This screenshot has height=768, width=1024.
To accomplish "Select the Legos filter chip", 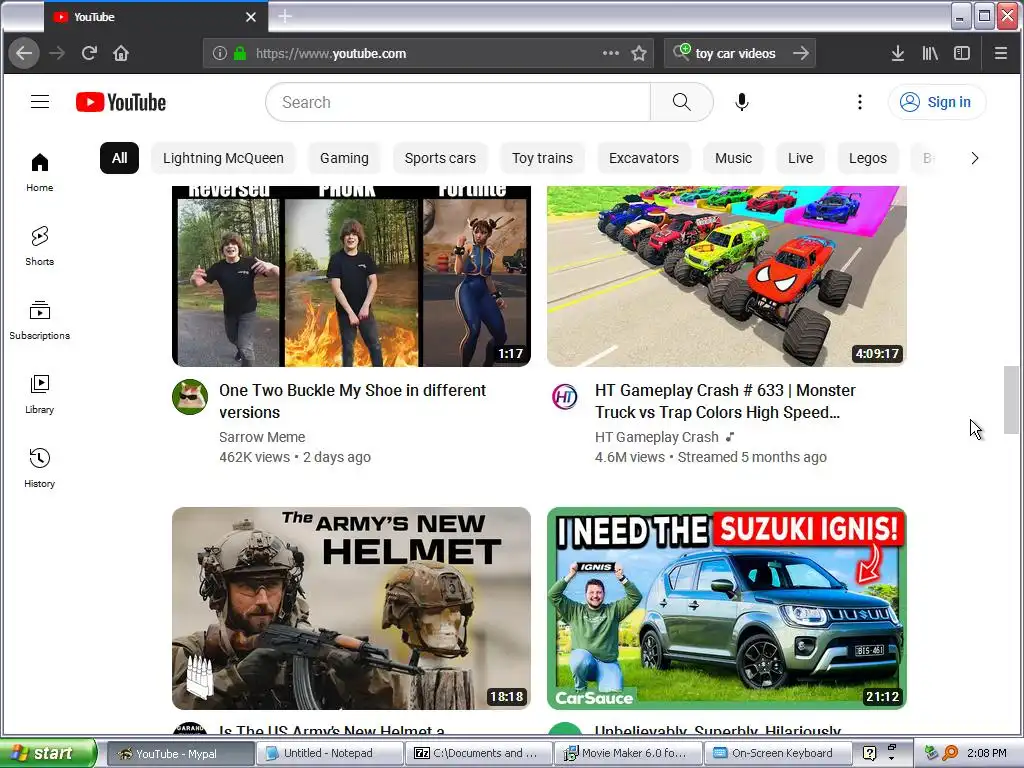I will (x=867, y=158).
